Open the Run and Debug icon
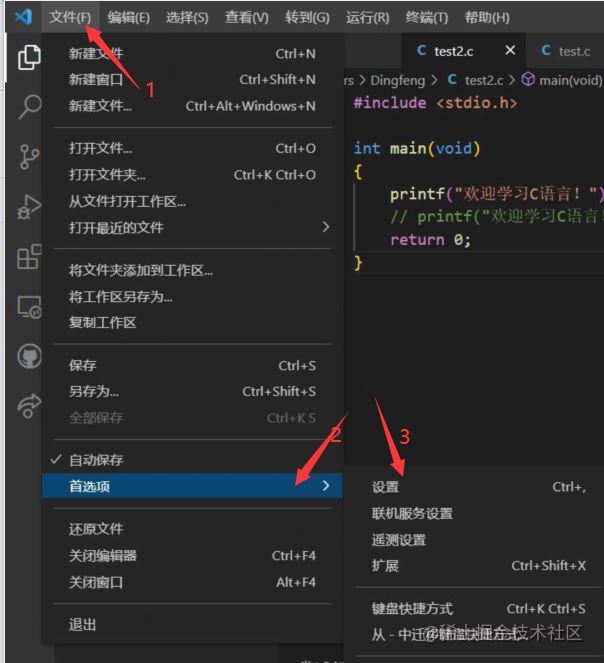This screenshot has height=663, width=604. (x=29, y=207)
